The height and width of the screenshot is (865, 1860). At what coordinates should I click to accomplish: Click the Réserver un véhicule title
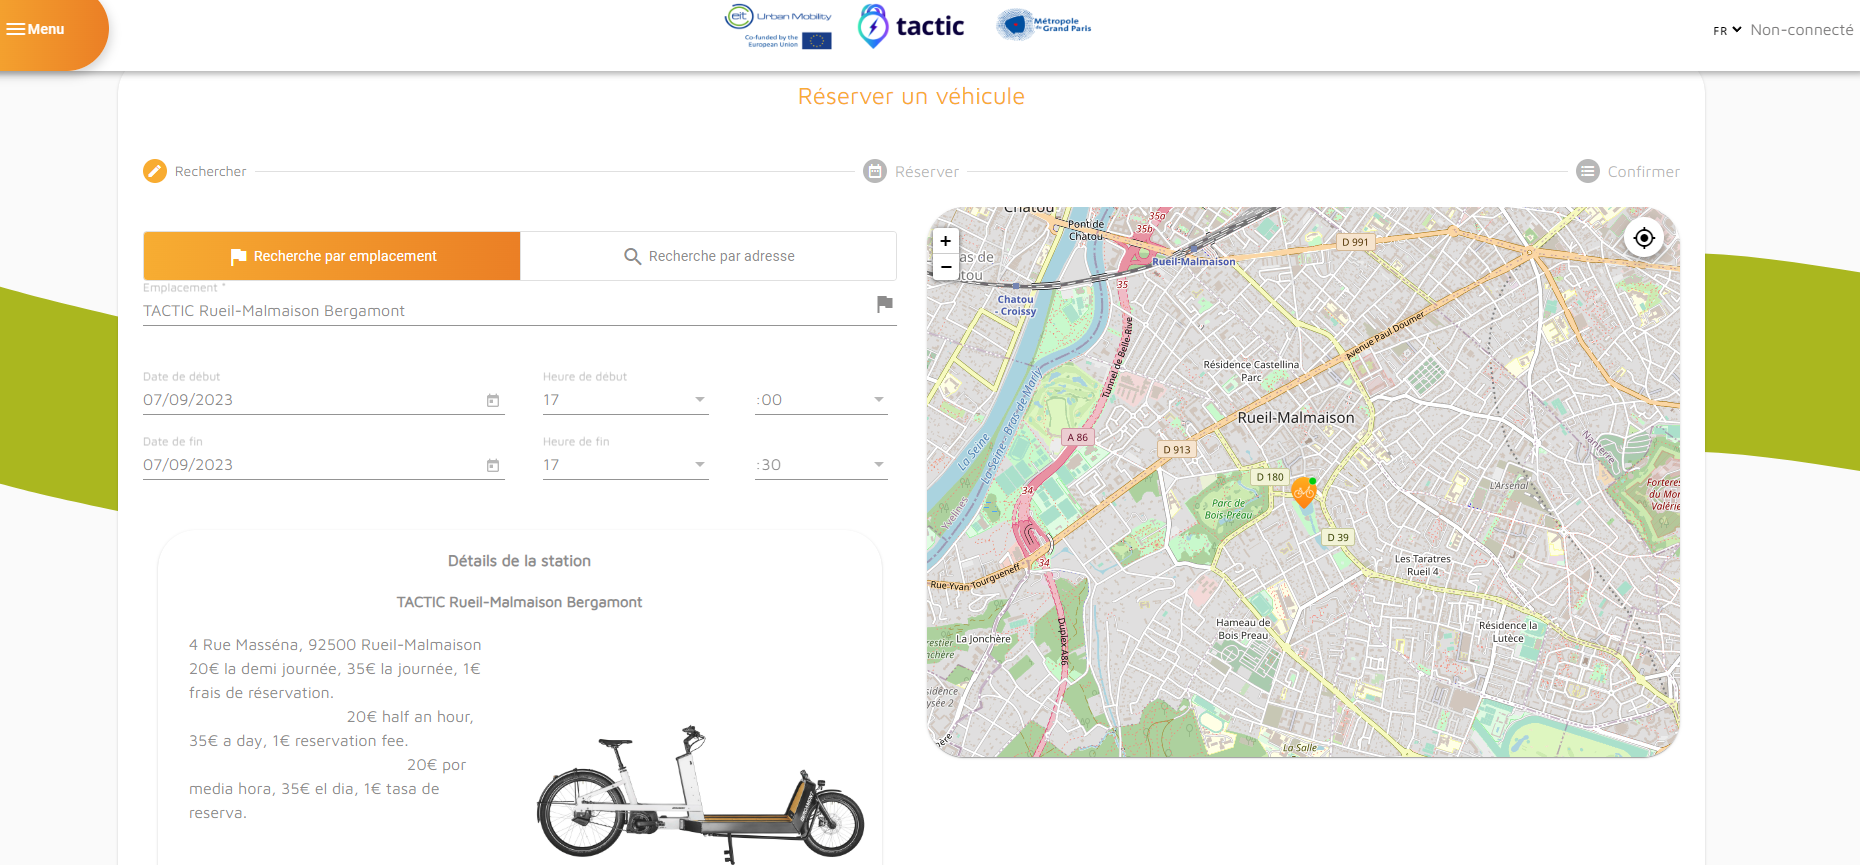click(x=911, y=96)
